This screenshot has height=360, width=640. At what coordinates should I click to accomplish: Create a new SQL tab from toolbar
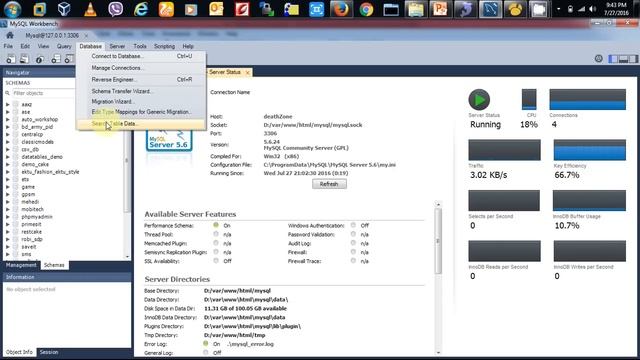11,59
